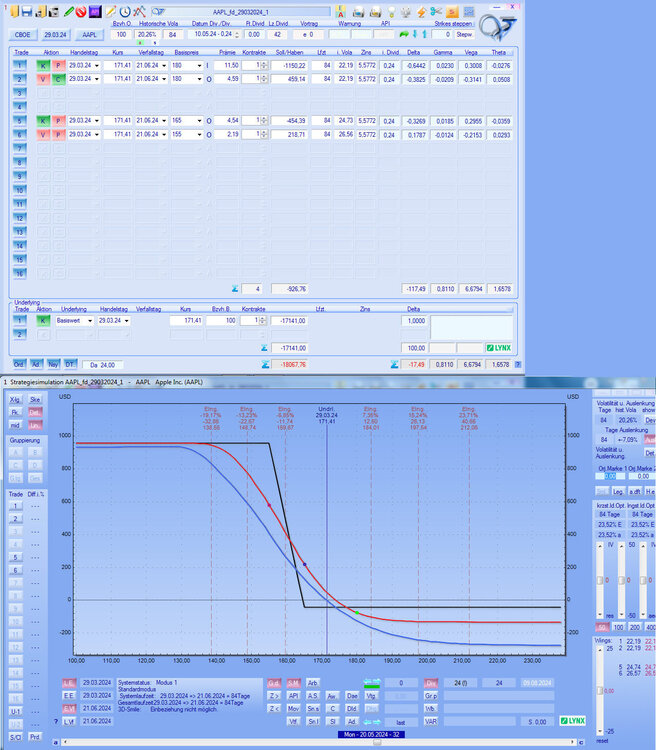The width and height of the screenshot is (656, 750).
Task: Toggle the pink Lin. button in simulation
Action: (x=34, y=425)
